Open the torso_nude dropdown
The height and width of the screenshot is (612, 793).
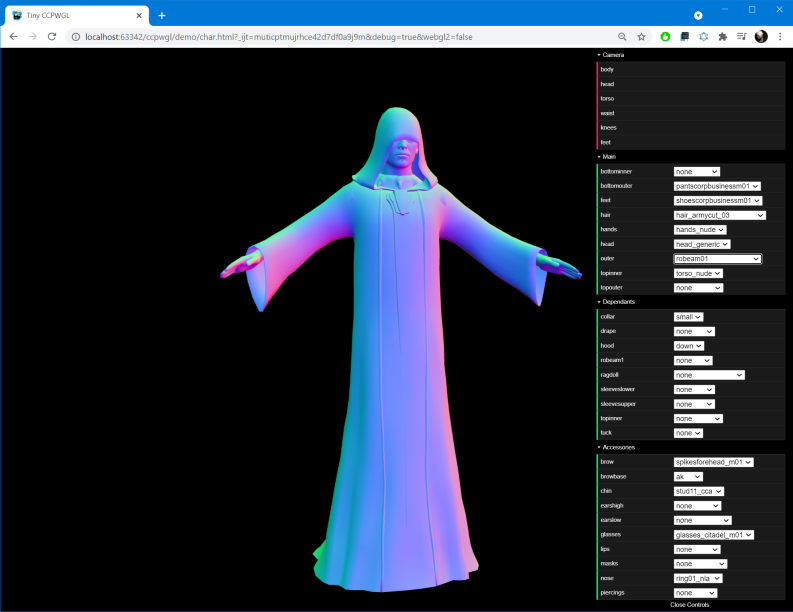click(698, 274)
